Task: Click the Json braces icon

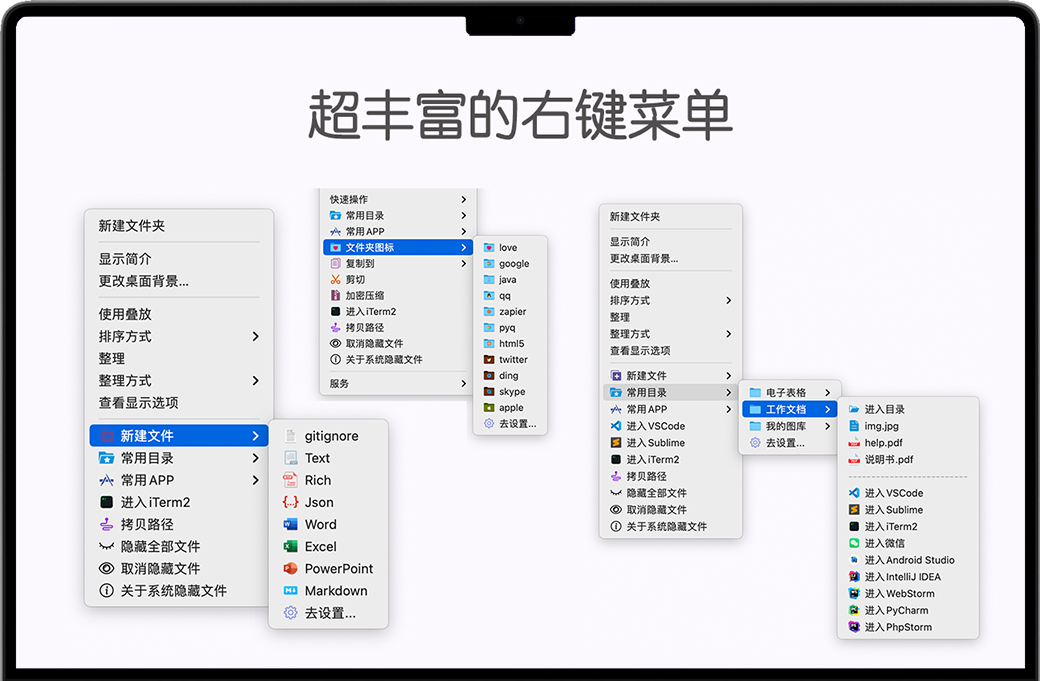Action: pyautogui.click(x=291, y=502)
